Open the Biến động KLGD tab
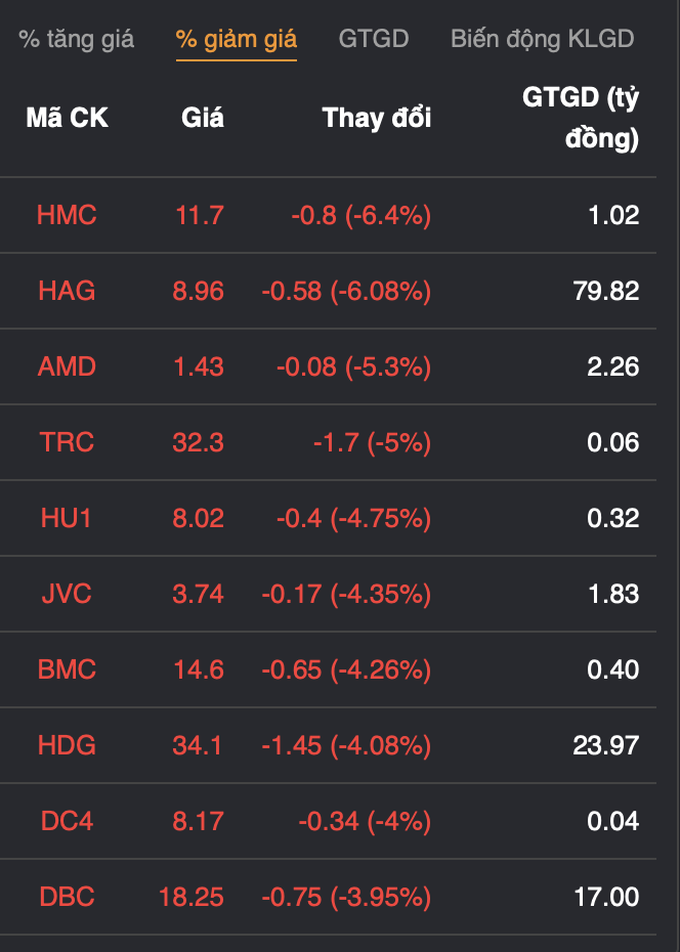The width and height of the screenshot is (680, 952). (542, 39)
